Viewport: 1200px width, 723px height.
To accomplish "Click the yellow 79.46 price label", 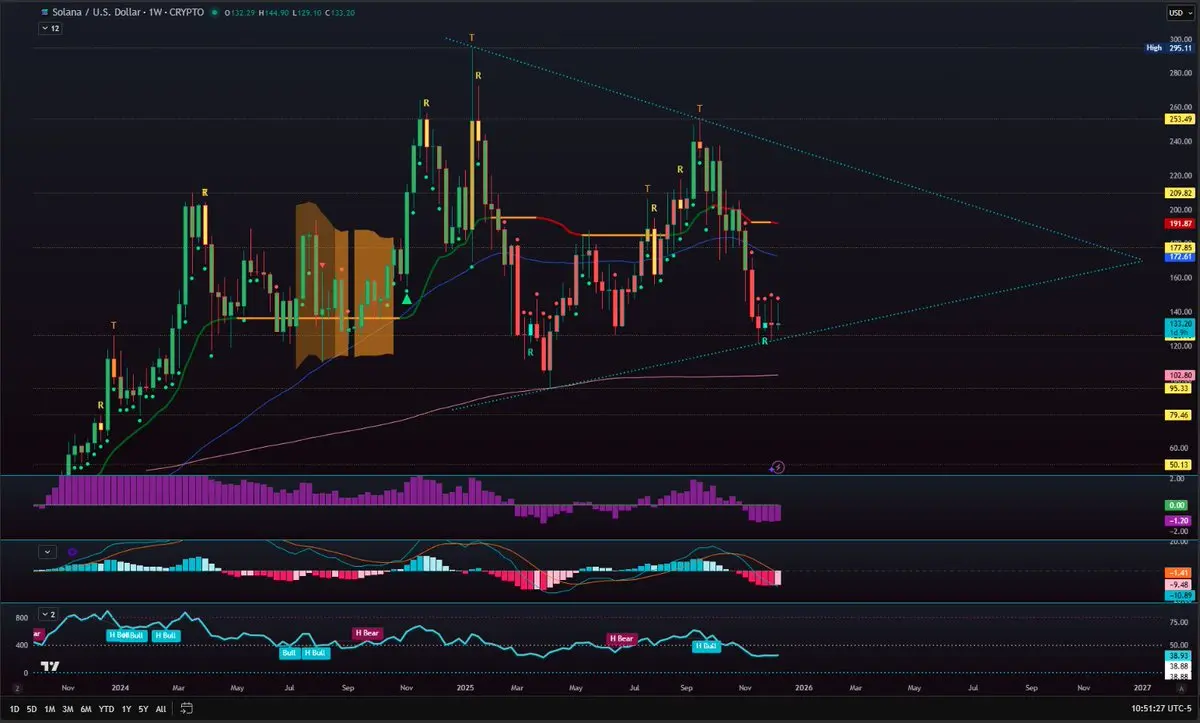I will point(1180,415).
